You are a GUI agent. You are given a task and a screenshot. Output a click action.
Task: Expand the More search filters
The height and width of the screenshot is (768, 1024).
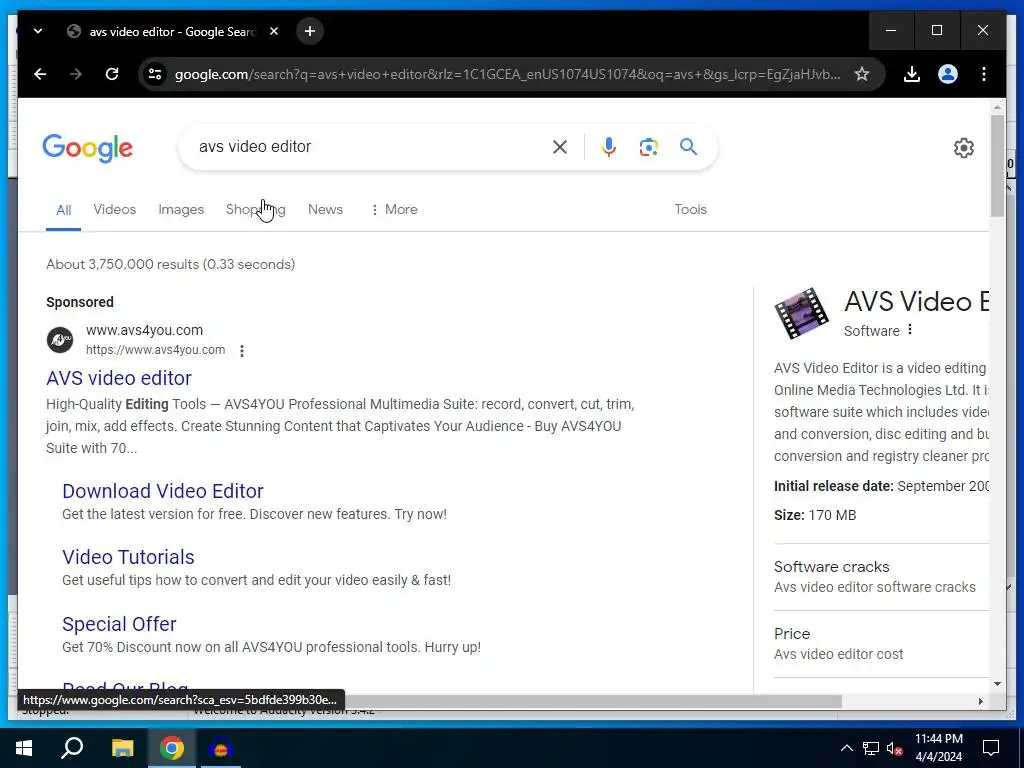click(x=394, y=210)
